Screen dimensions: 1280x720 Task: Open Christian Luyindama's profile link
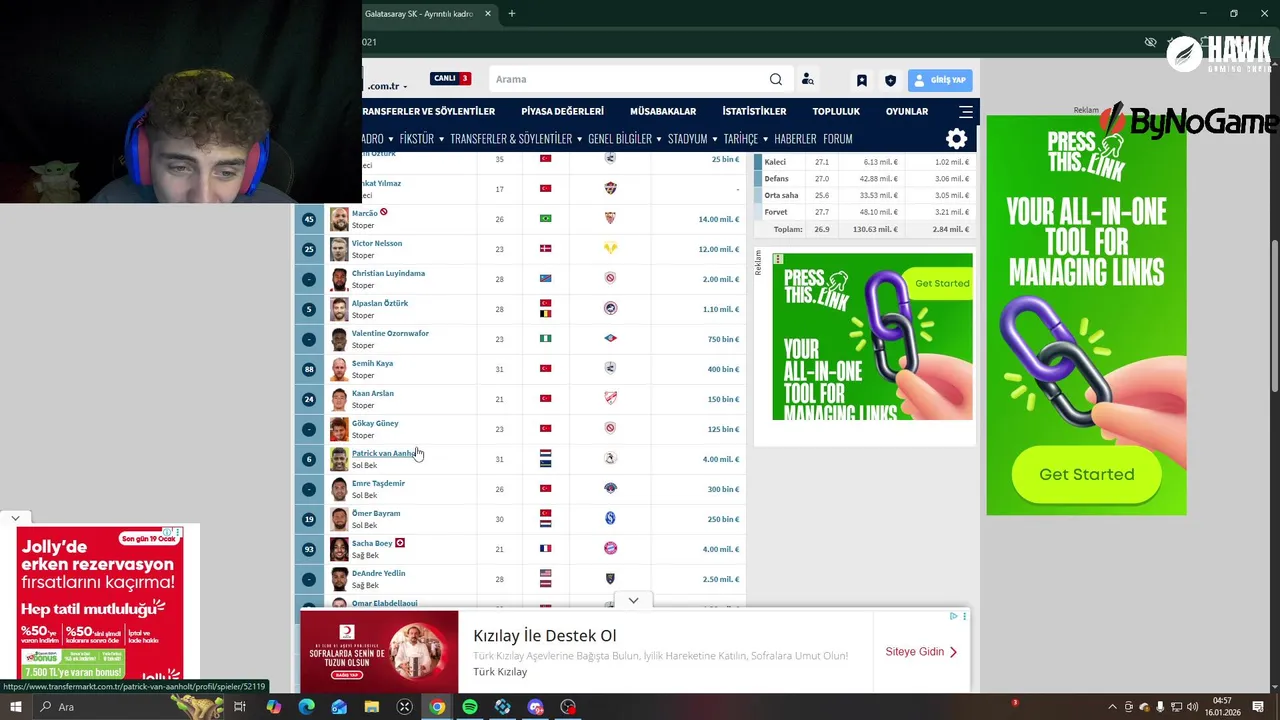(x=388, y=273)
